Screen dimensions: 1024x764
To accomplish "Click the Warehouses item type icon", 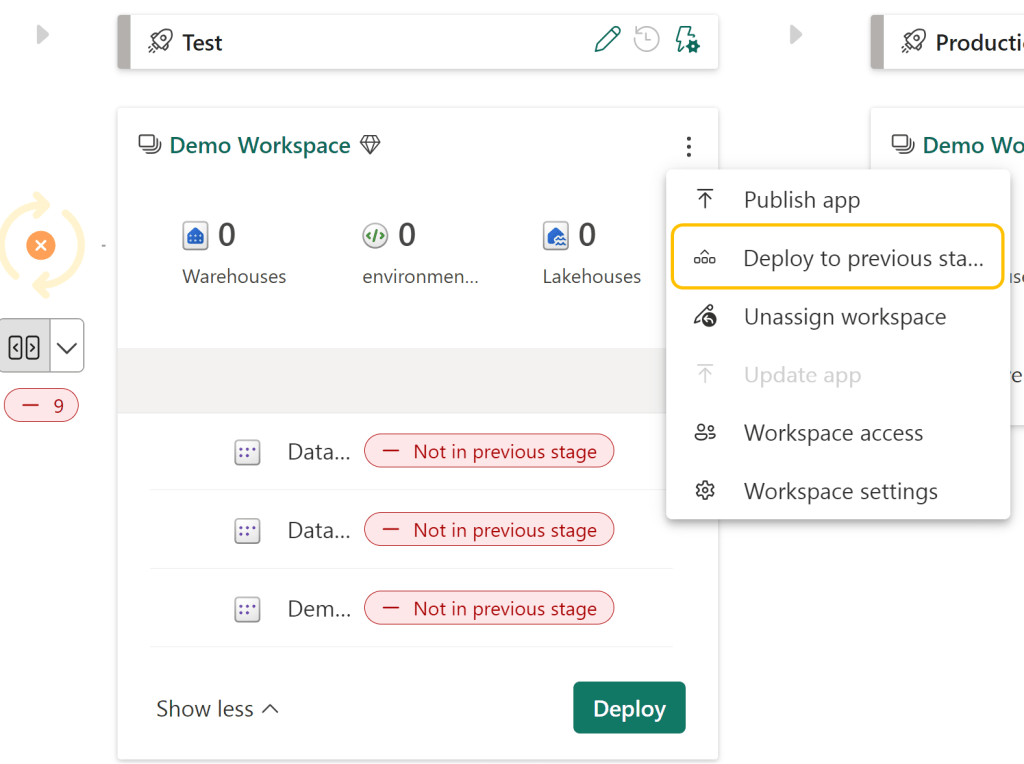I will point(195,236).
